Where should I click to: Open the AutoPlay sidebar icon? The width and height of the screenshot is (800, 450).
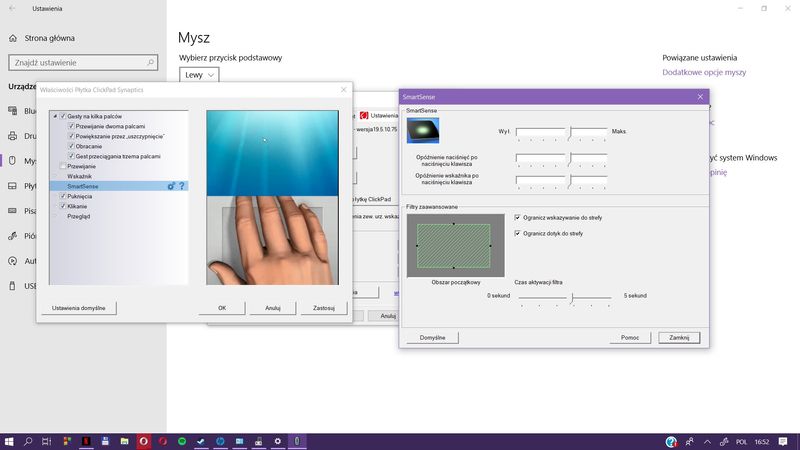[x=13, y=261]
